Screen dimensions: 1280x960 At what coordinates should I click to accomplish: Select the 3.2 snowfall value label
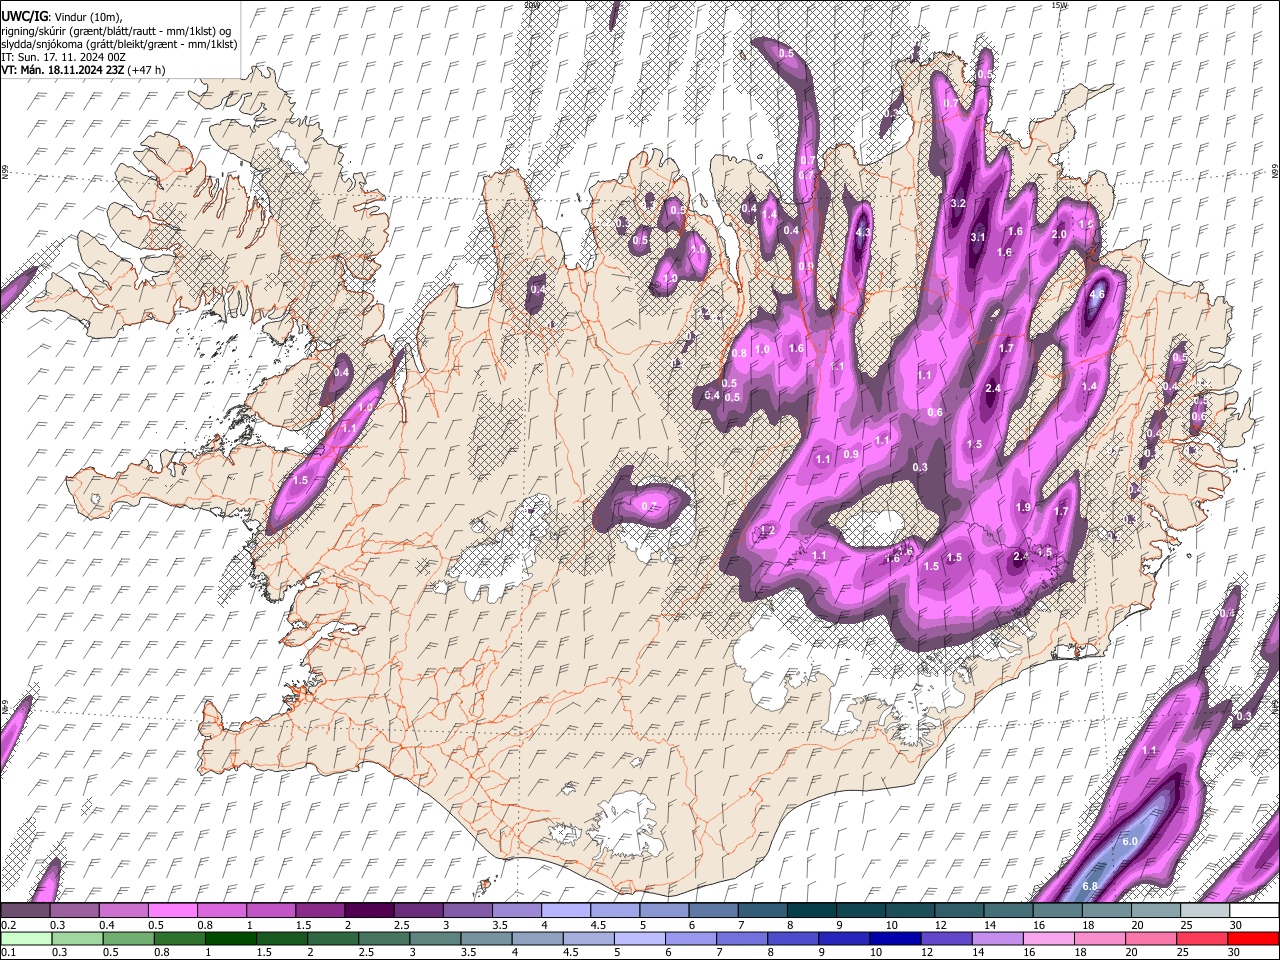(957, 203)
